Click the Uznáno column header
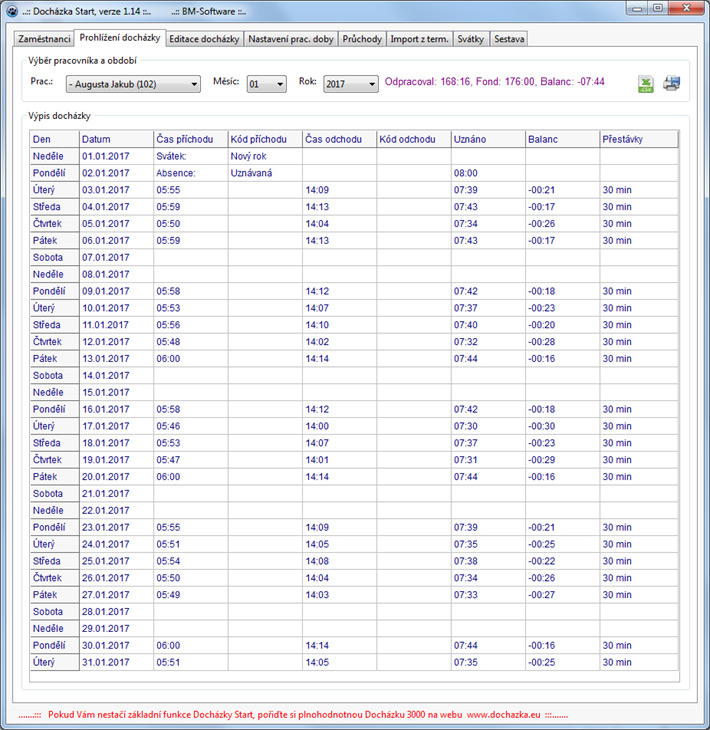This screenshot has height=730, width=710. (x=488, y=139)
